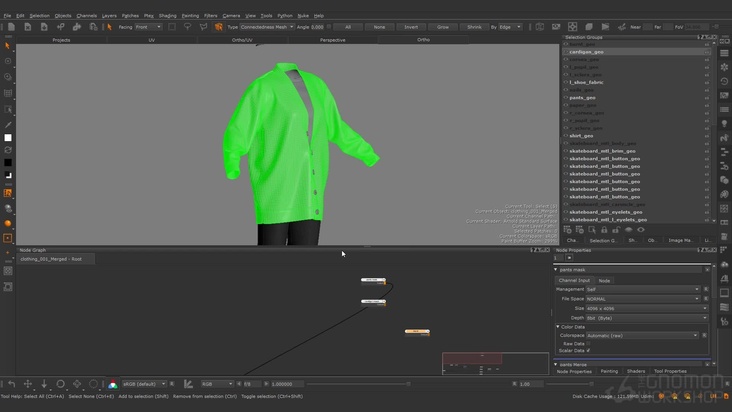Screen dimensions: 732x412
Task: Click the color management RGB circles icon
Action: [113, 384]
